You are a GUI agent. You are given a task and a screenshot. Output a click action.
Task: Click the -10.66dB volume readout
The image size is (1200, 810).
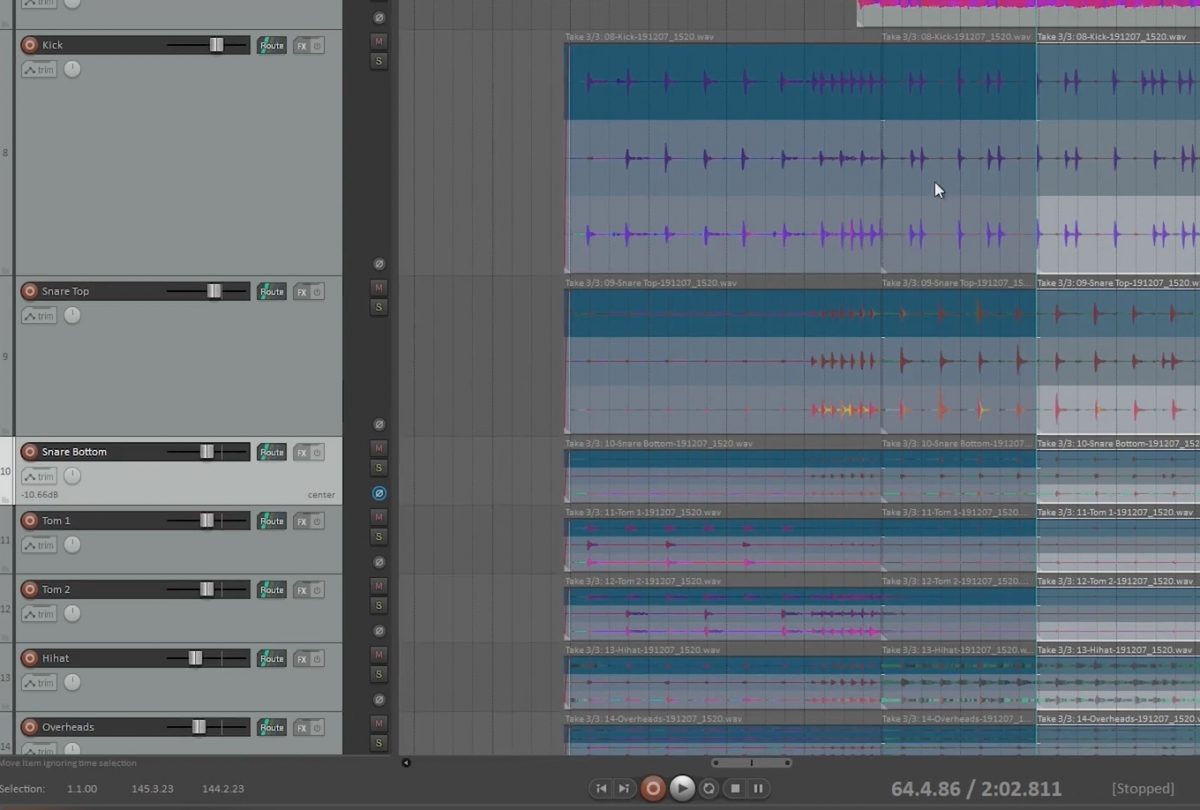(39, 495)
